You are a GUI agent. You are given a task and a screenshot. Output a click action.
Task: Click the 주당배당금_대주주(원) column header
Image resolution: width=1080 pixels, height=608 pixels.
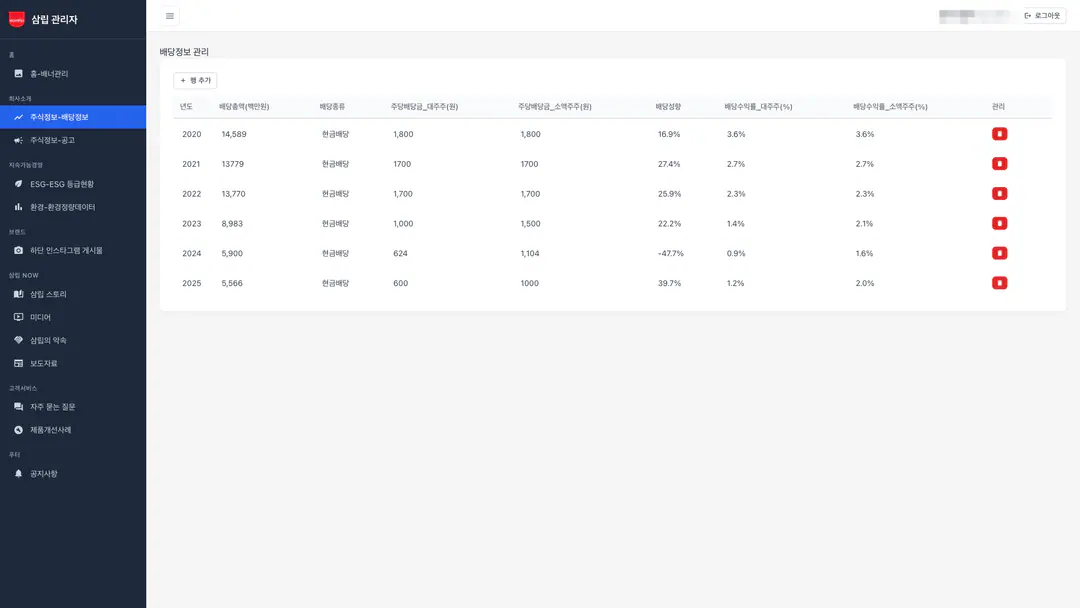coord(424,107)
